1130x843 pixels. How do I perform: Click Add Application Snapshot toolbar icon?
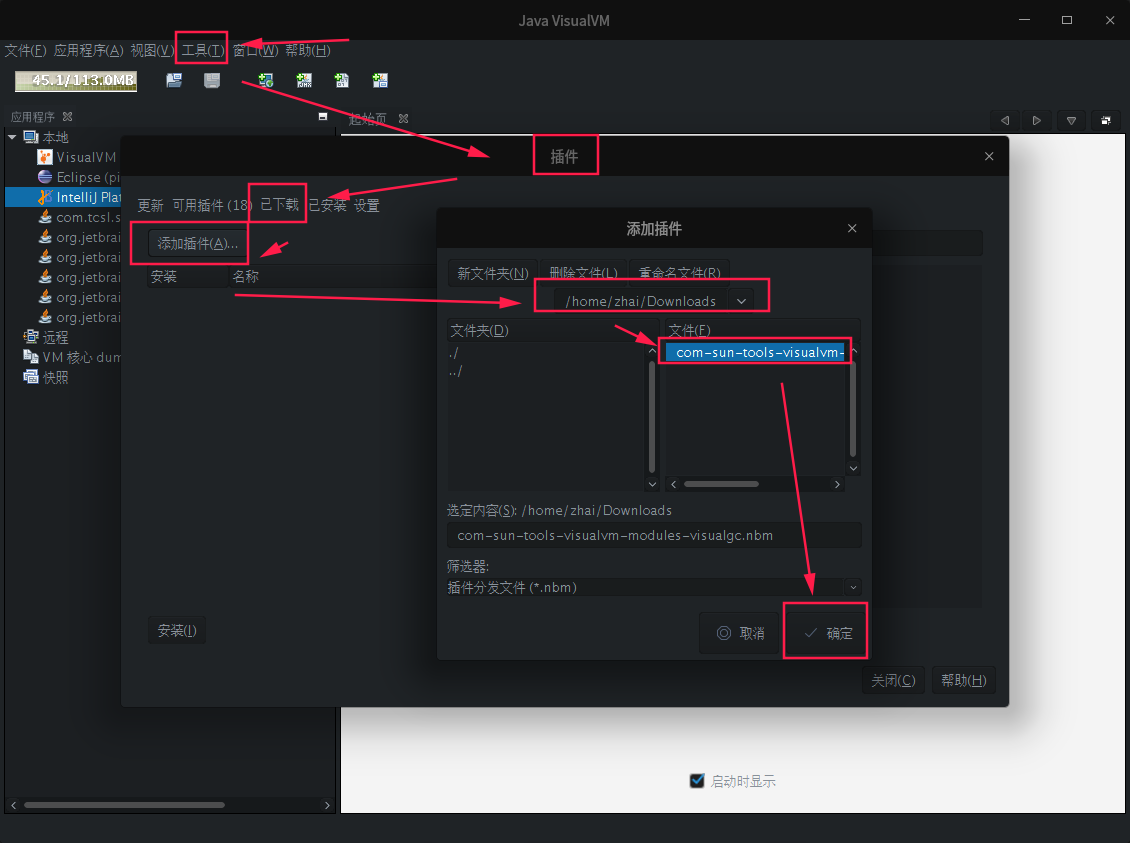pos(380,81)
